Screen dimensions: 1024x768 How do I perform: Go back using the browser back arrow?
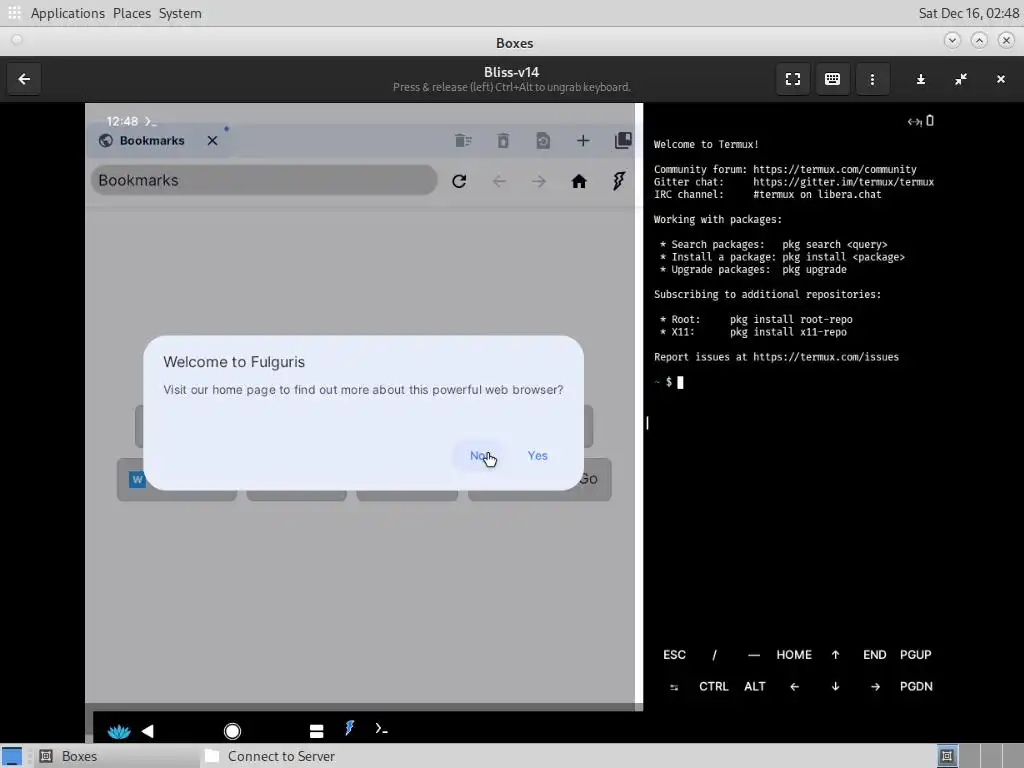pyautogui.click(x=499, y=181)
